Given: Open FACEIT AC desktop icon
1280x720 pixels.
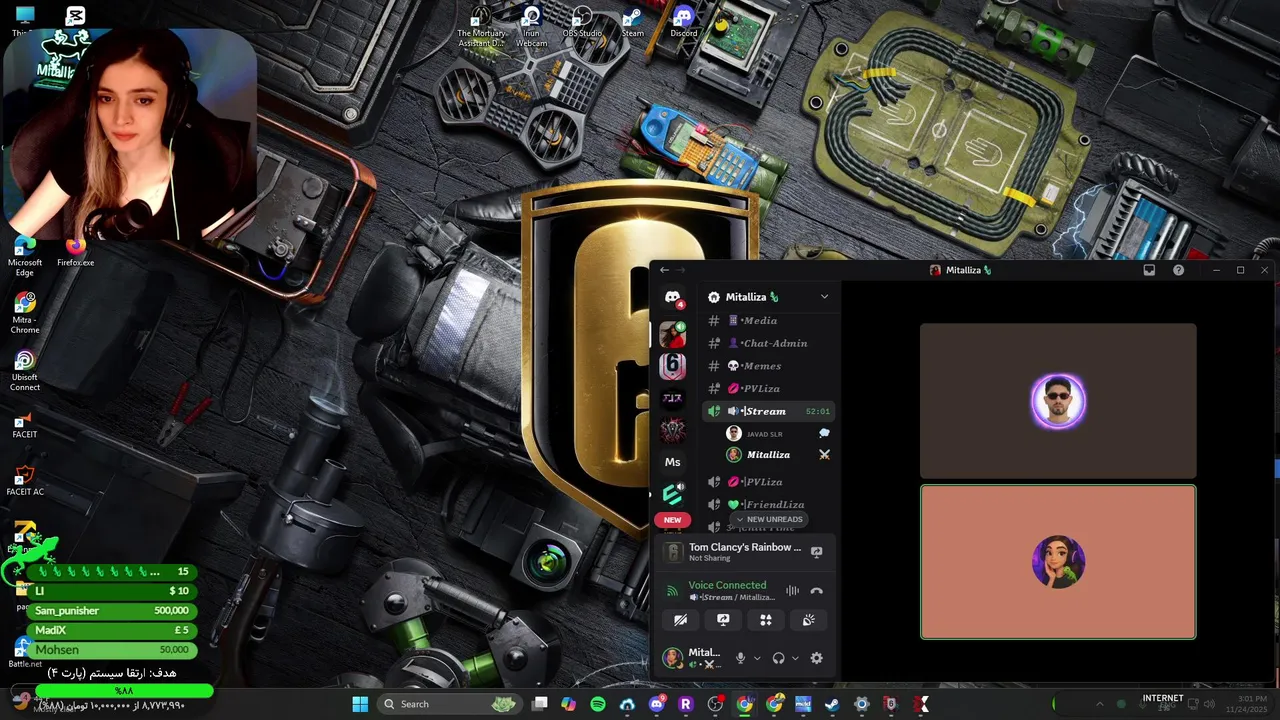Looking at the screenshot, I should pyautogui.click(x=25, y=480).
